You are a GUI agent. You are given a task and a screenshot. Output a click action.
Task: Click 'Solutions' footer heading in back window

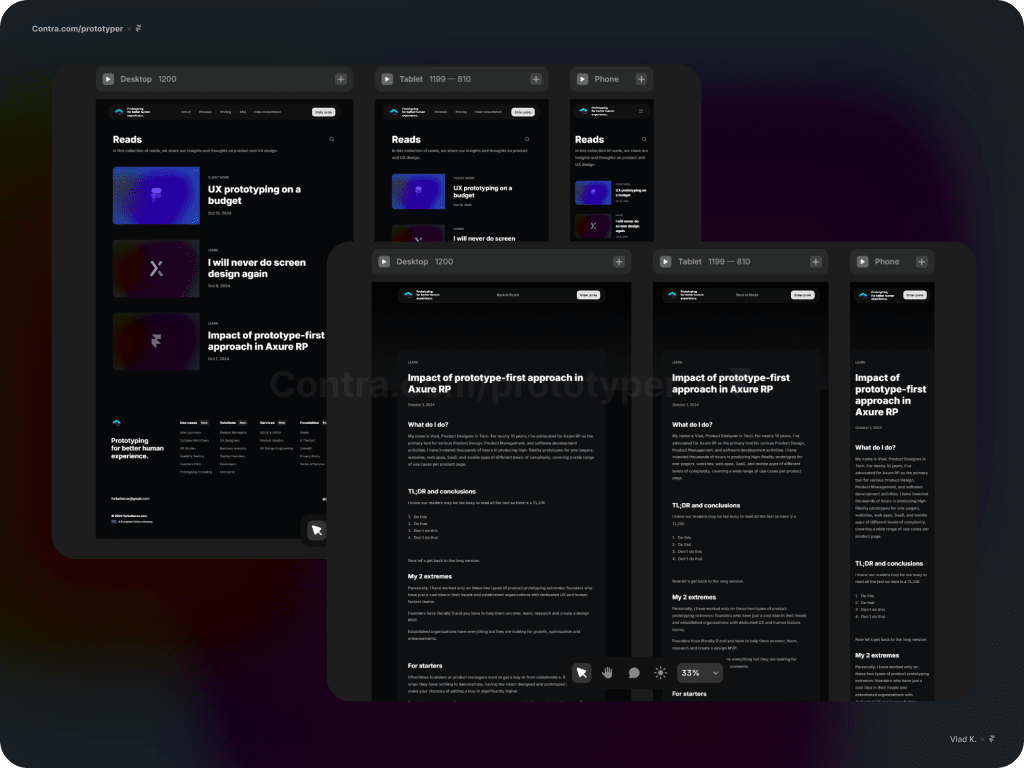[228, 423]
